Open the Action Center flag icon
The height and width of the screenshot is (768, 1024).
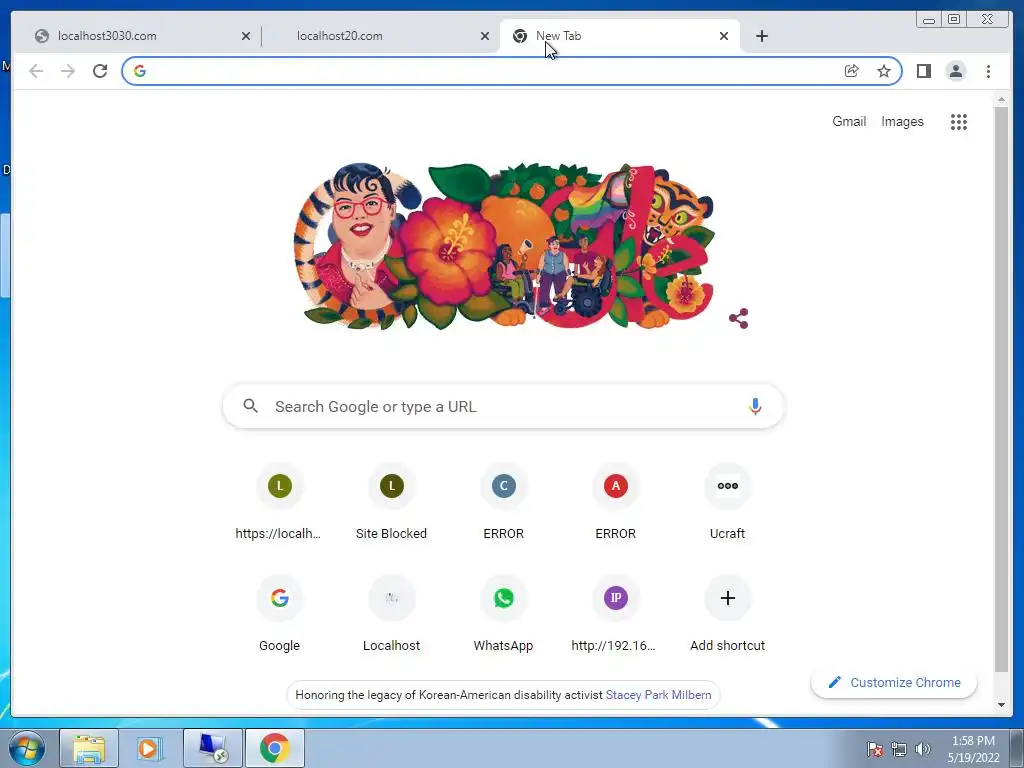click(875, 749)
